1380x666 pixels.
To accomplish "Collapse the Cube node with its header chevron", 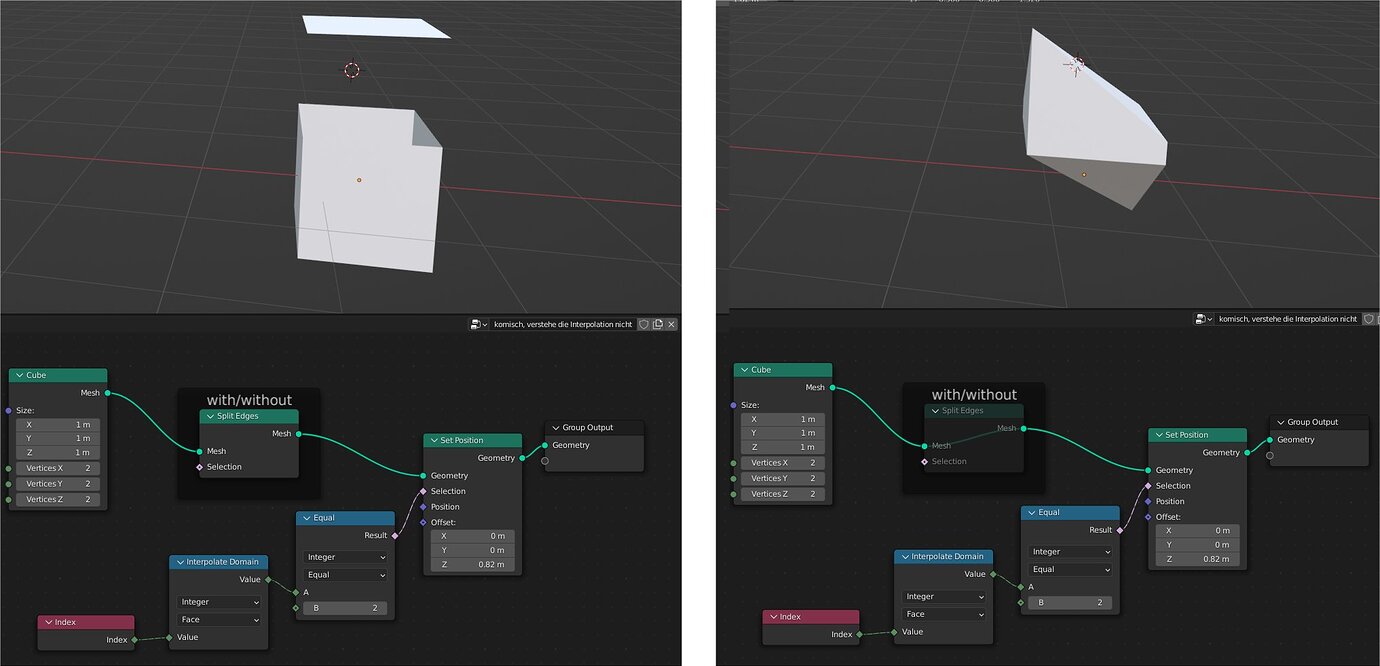I will 21,375.
